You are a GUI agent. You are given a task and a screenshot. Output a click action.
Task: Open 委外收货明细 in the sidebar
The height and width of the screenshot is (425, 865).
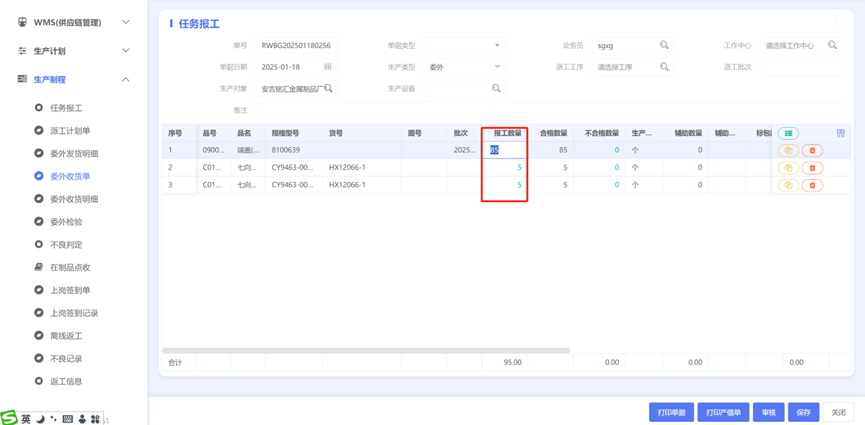[74, 199]
